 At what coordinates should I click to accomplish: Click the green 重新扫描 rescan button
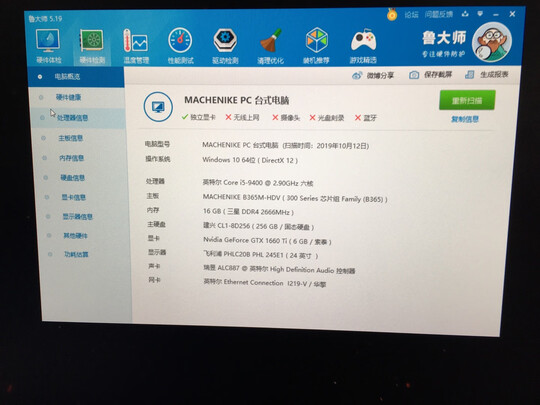click(x=467, y=100)
